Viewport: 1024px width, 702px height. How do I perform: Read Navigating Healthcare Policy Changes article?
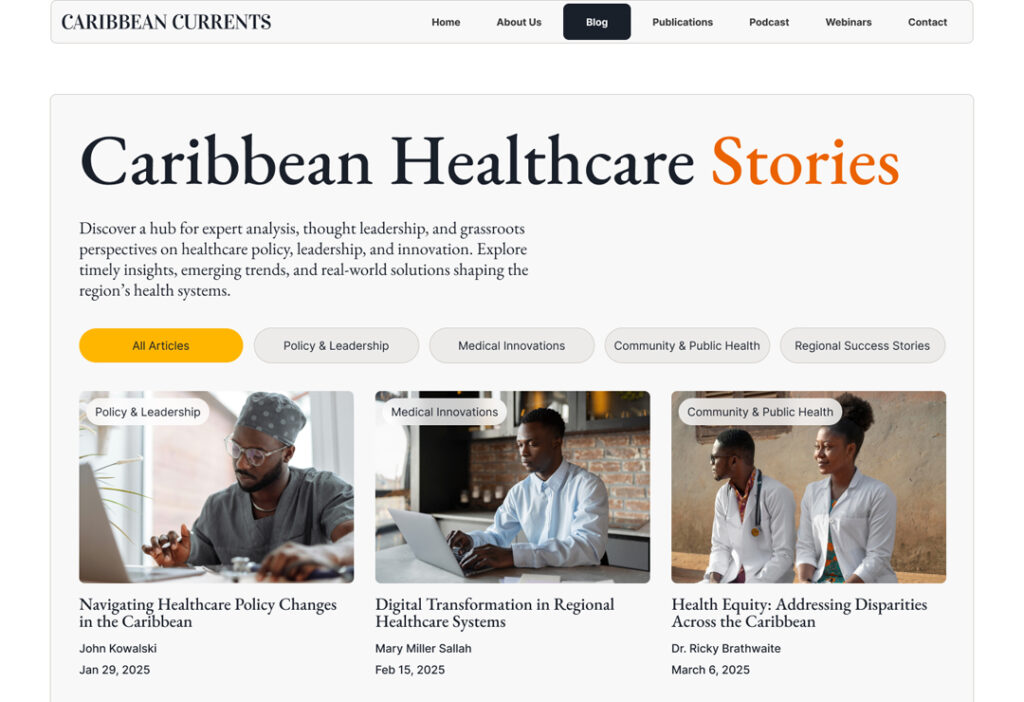pyautogui.click(x=208, y=613)
